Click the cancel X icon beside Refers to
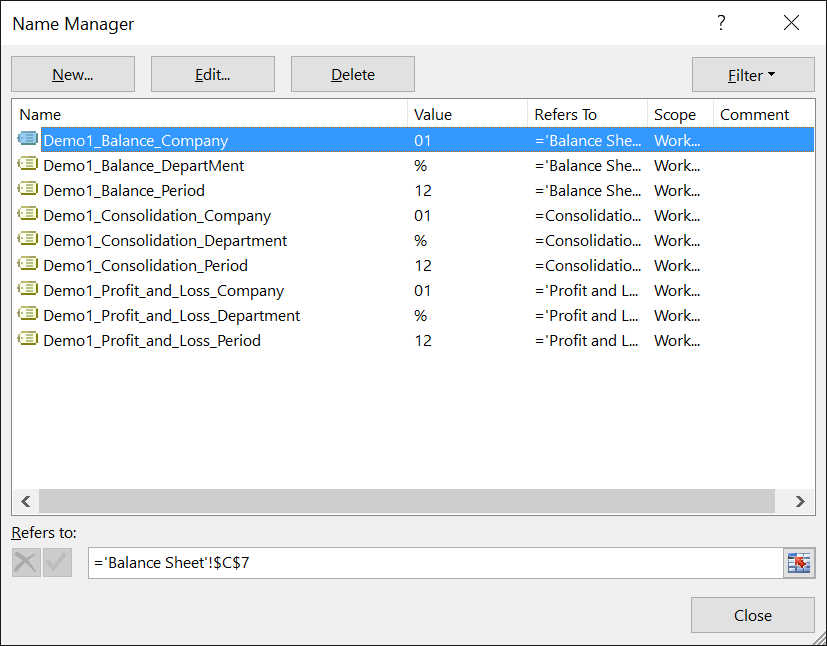Image resolution: width=827 pixels, height=646 pixels. pyautogui.click(x=26, y=563)
